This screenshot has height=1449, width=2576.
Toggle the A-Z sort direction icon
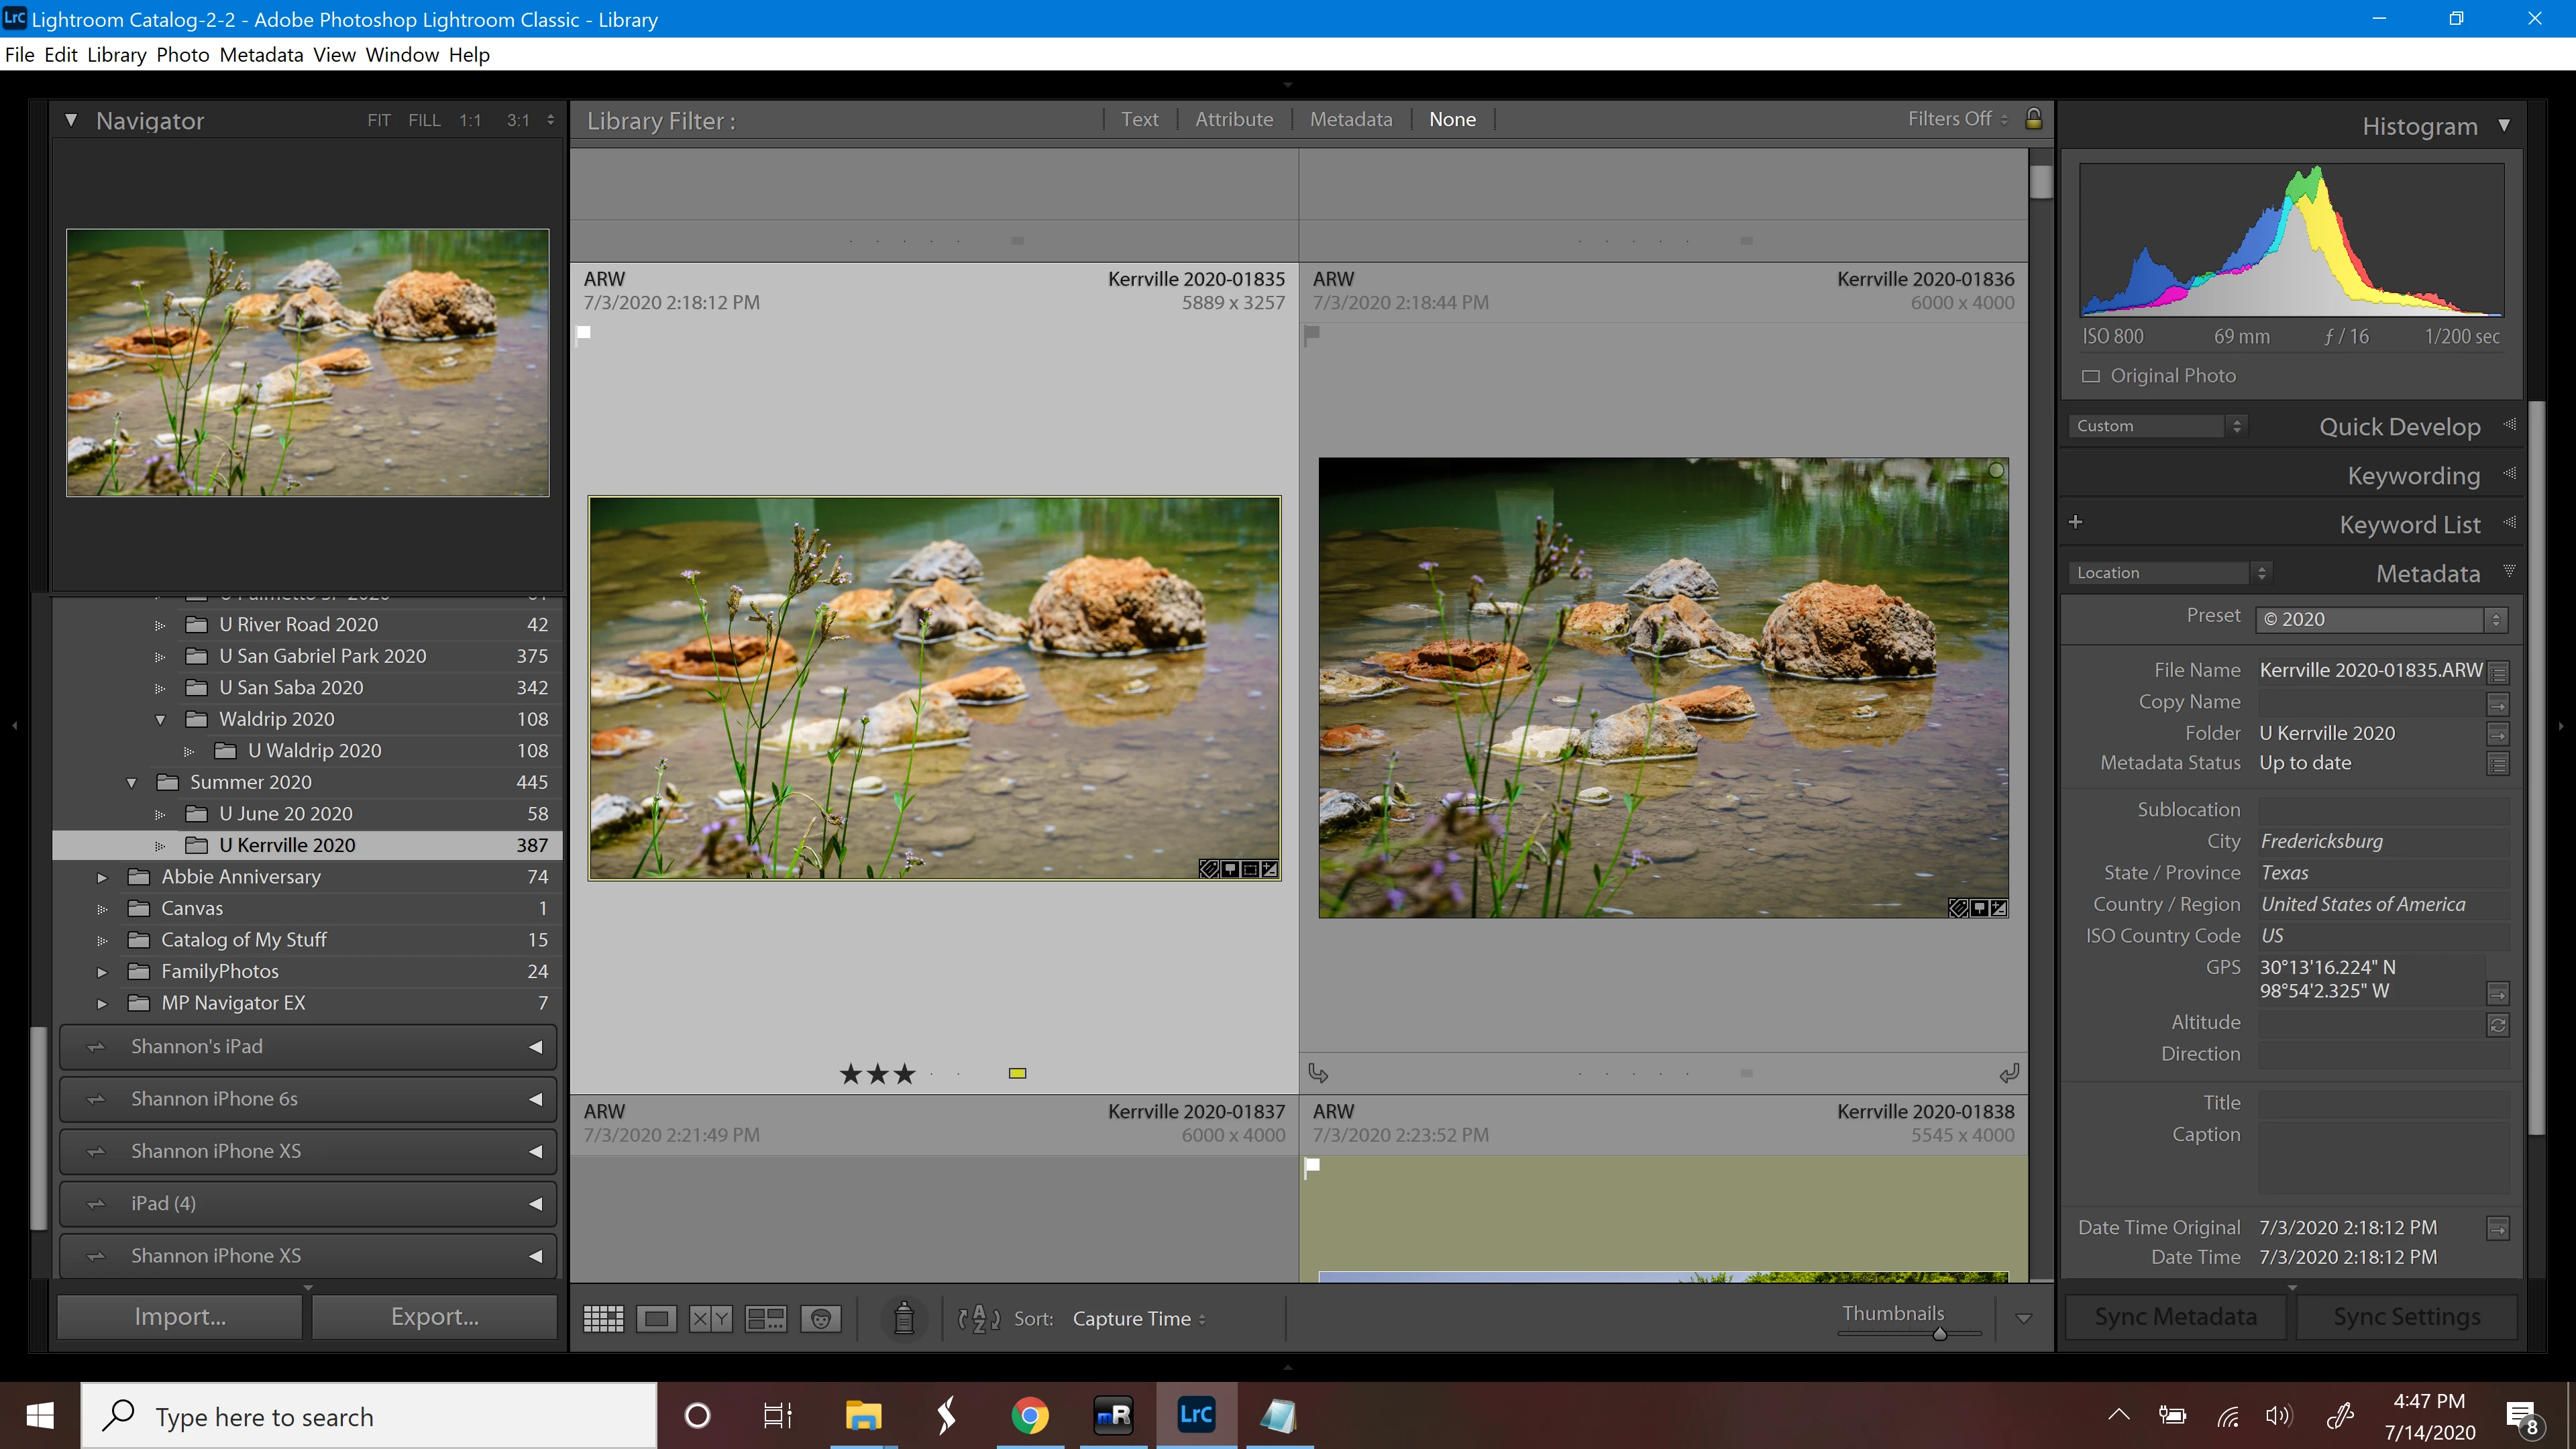(x=979, y=1318)
